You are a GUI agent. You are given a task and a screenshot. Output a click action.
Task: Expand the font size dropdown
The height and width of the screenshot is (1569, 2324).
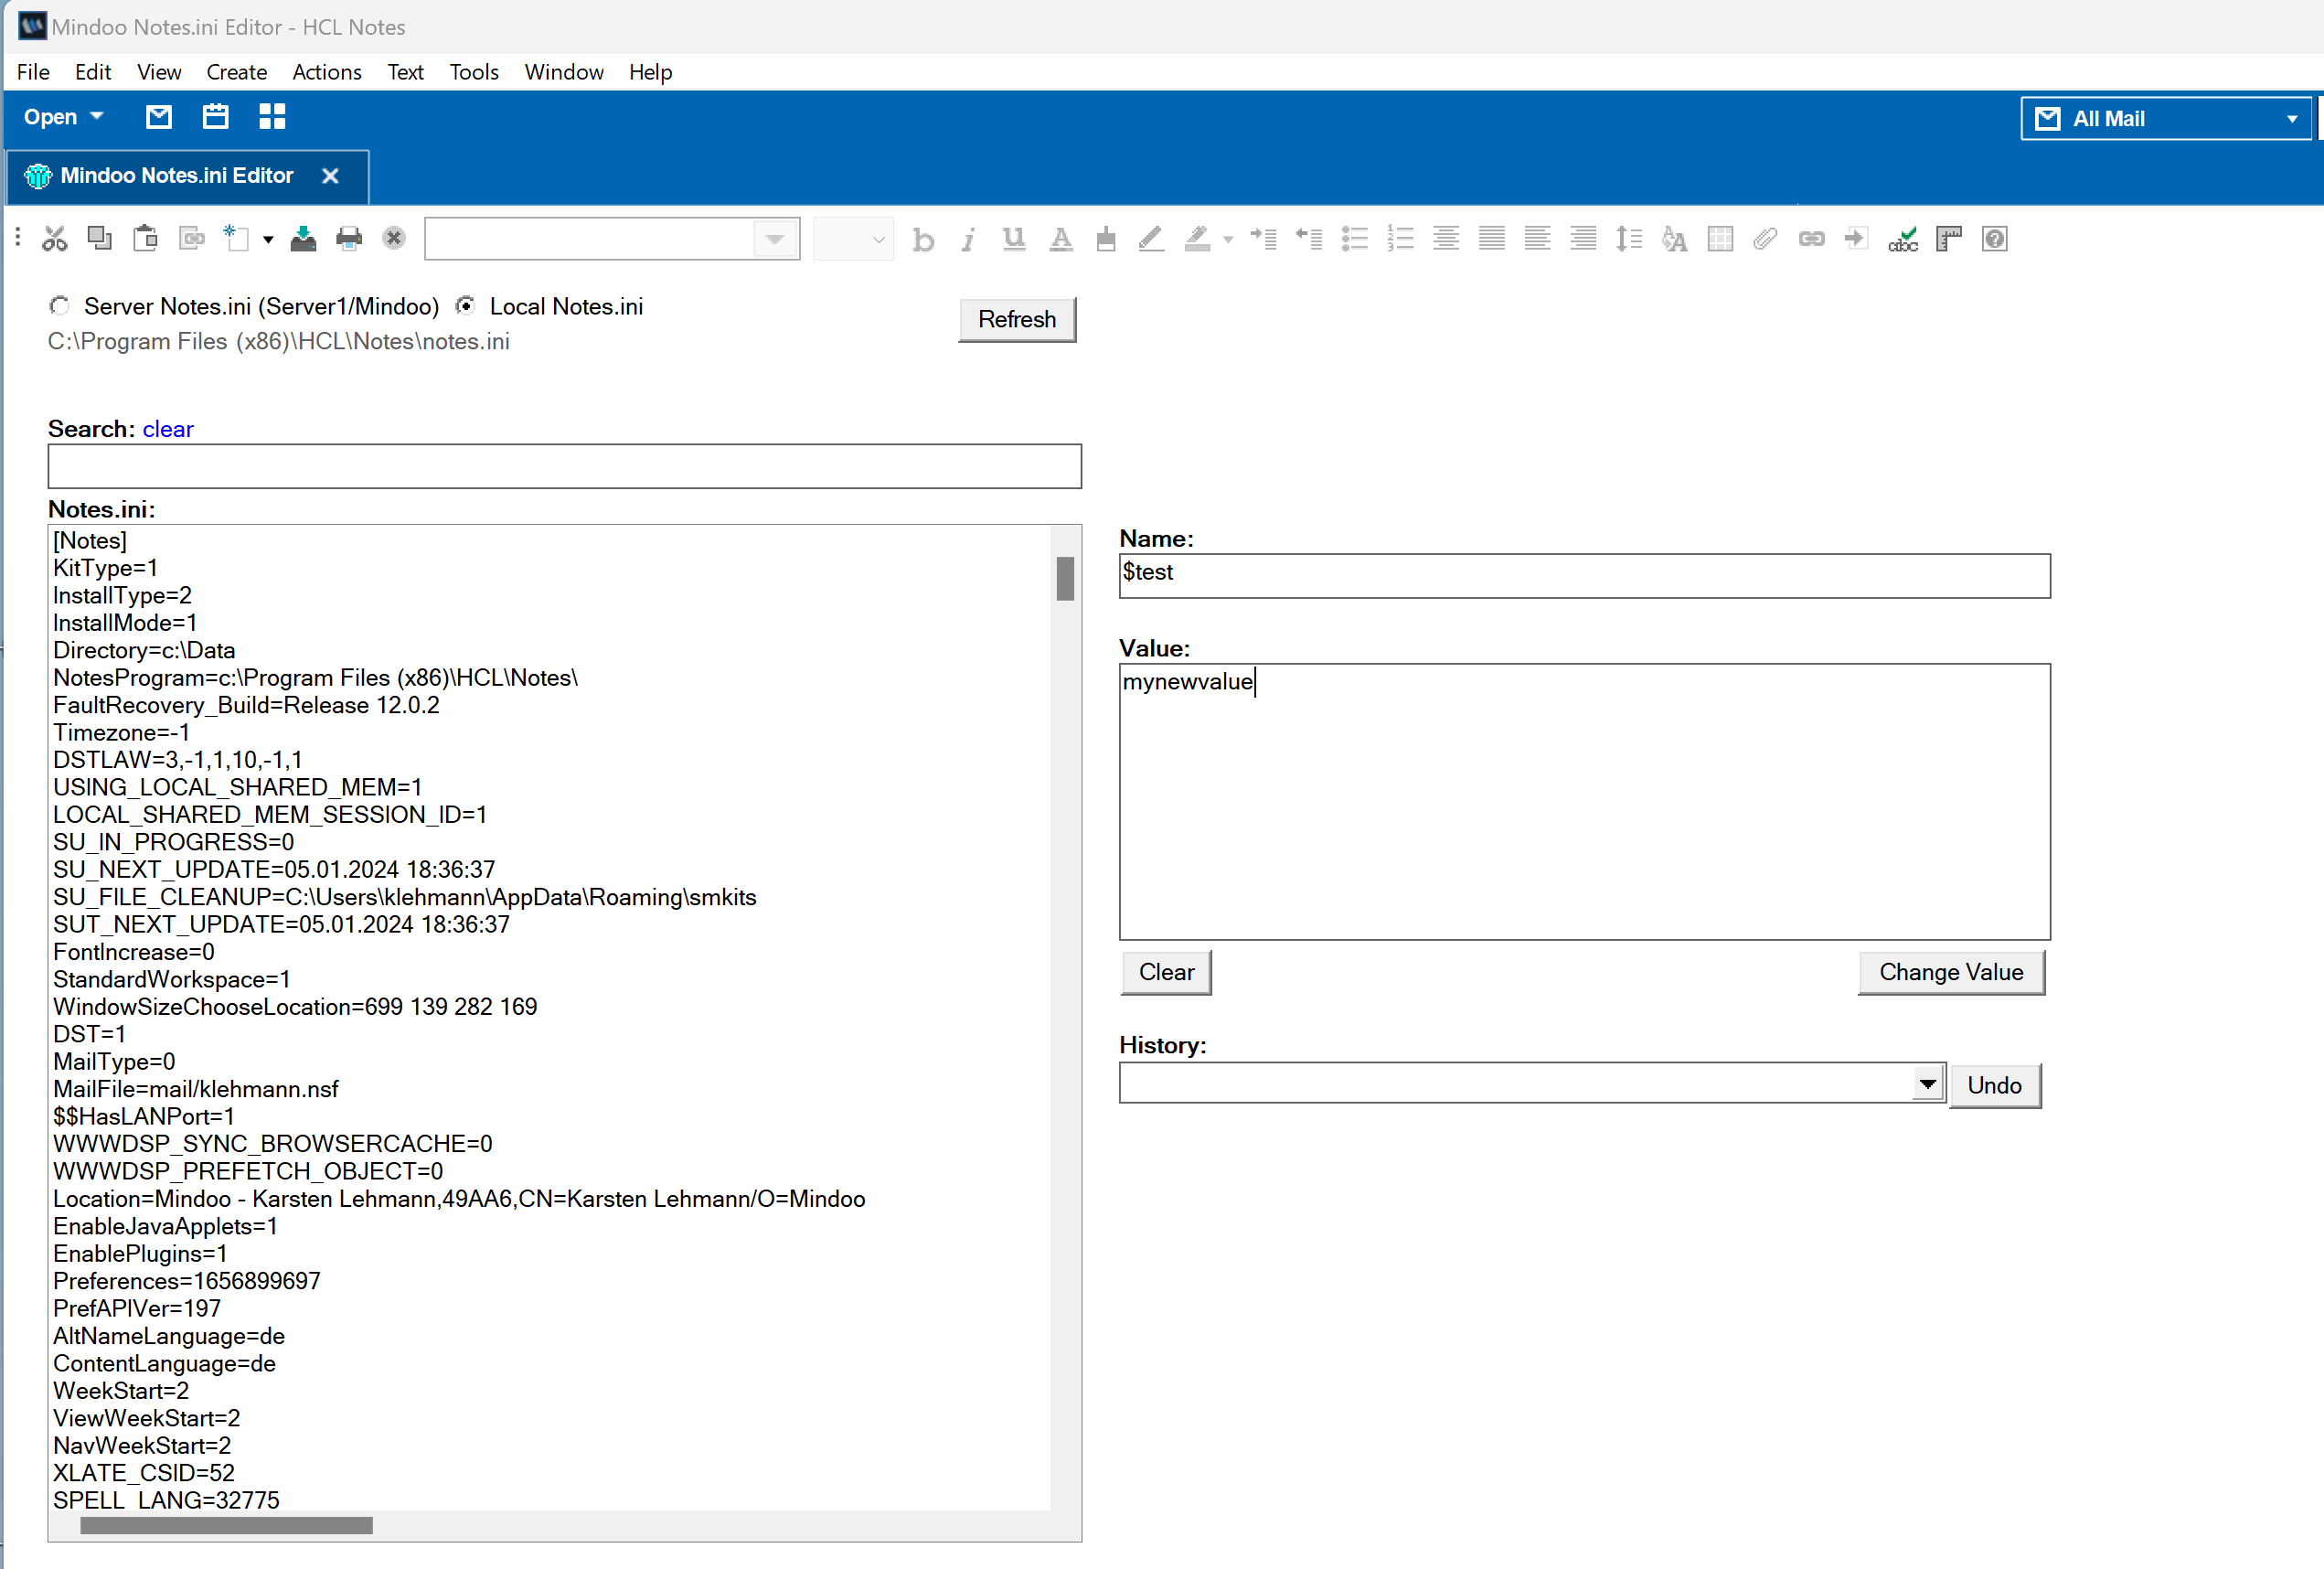point(878,240)
